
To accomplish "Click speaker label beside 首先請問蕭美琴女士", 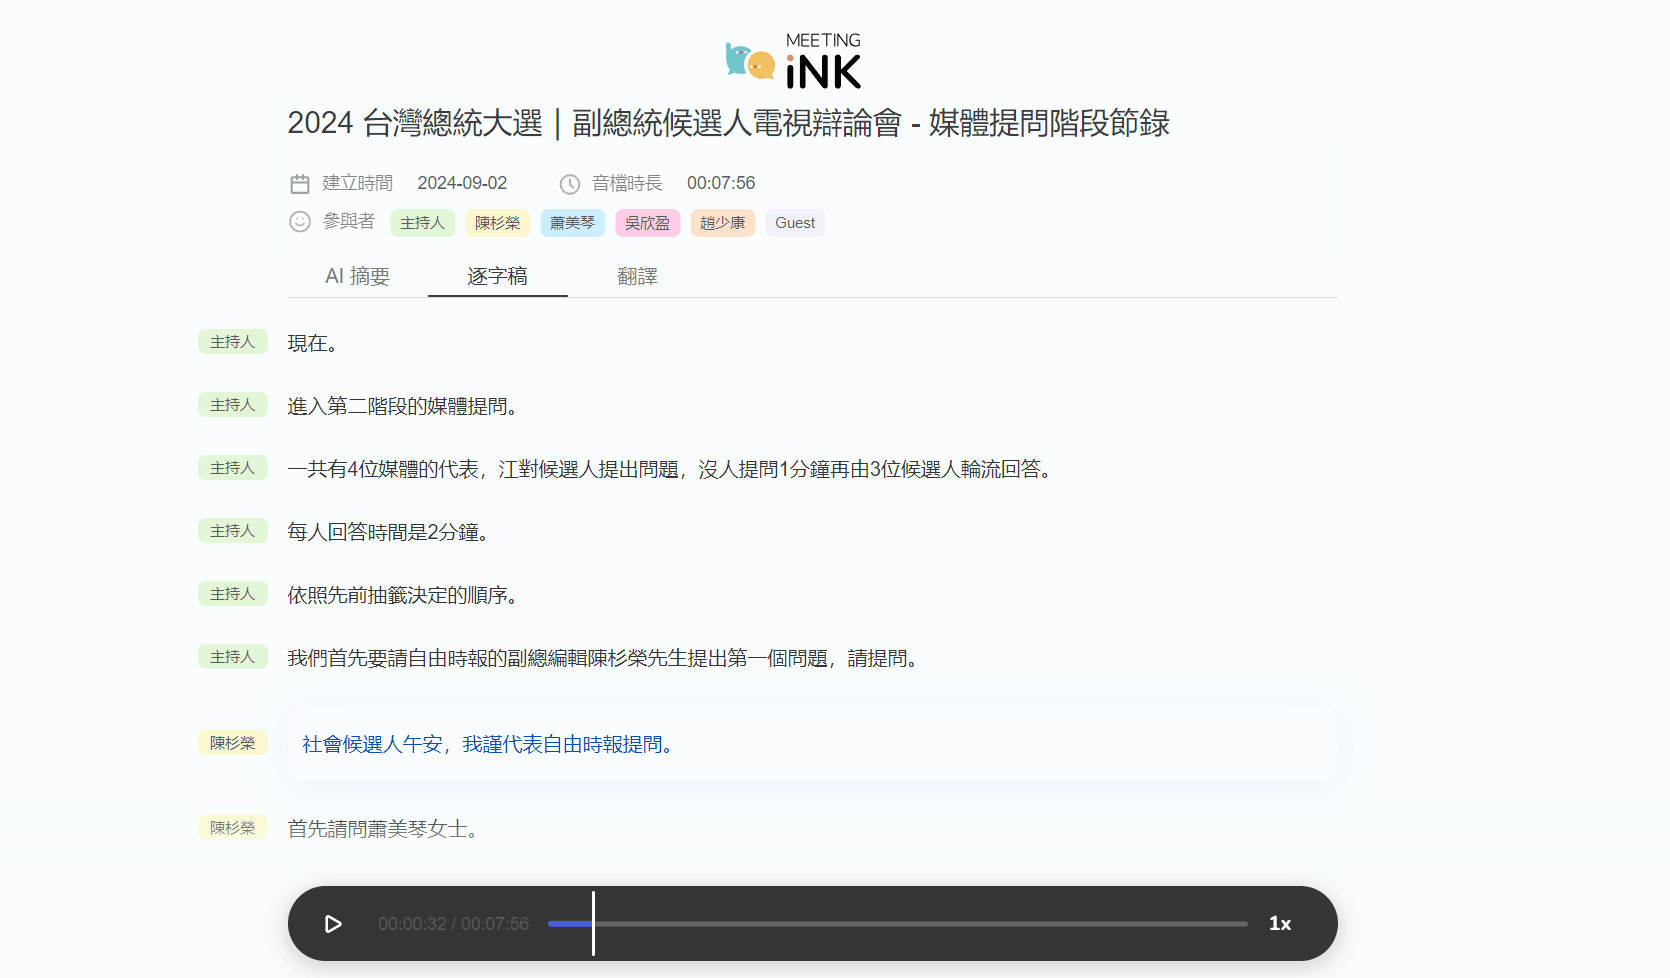I will [x=232, y=828].
